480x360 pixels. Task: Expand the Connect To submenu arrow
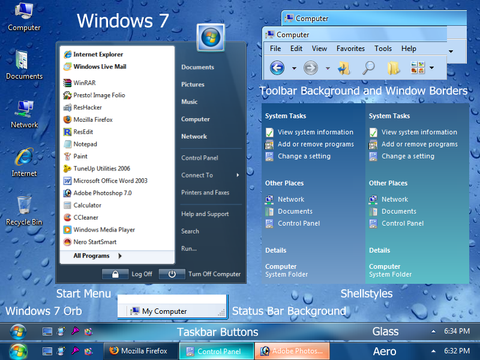(x=238, y=175)
